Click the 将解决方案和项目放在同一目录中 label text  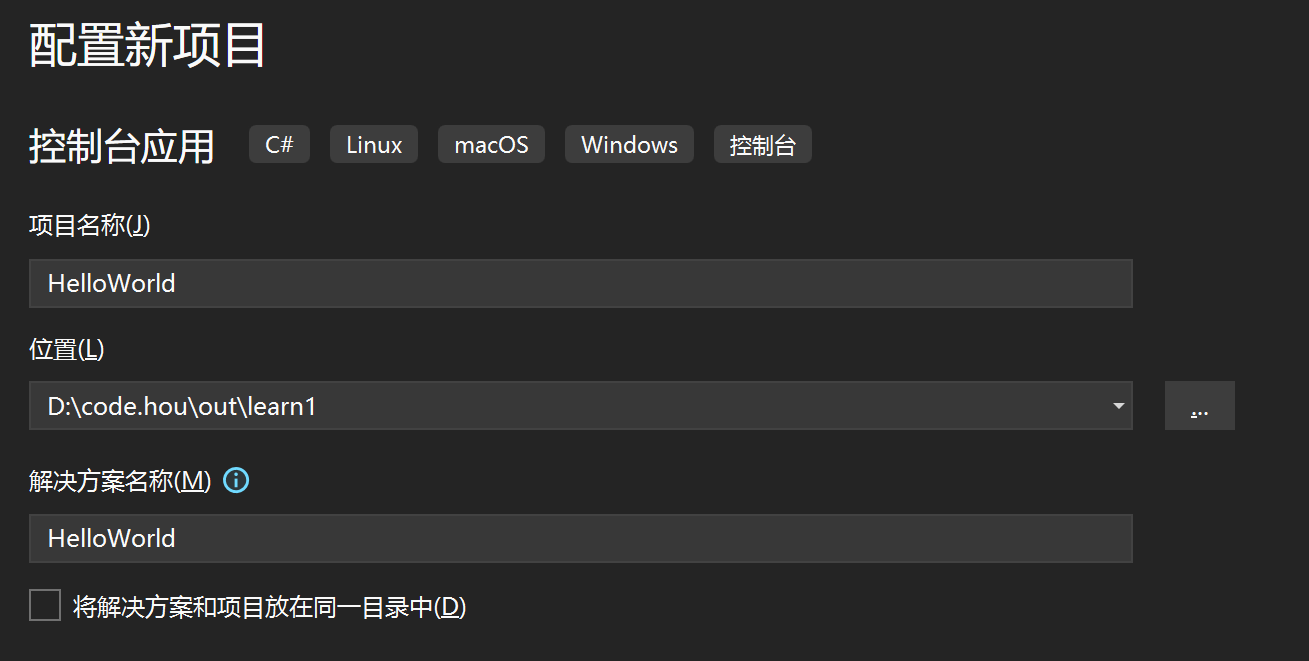click(269, 607)
